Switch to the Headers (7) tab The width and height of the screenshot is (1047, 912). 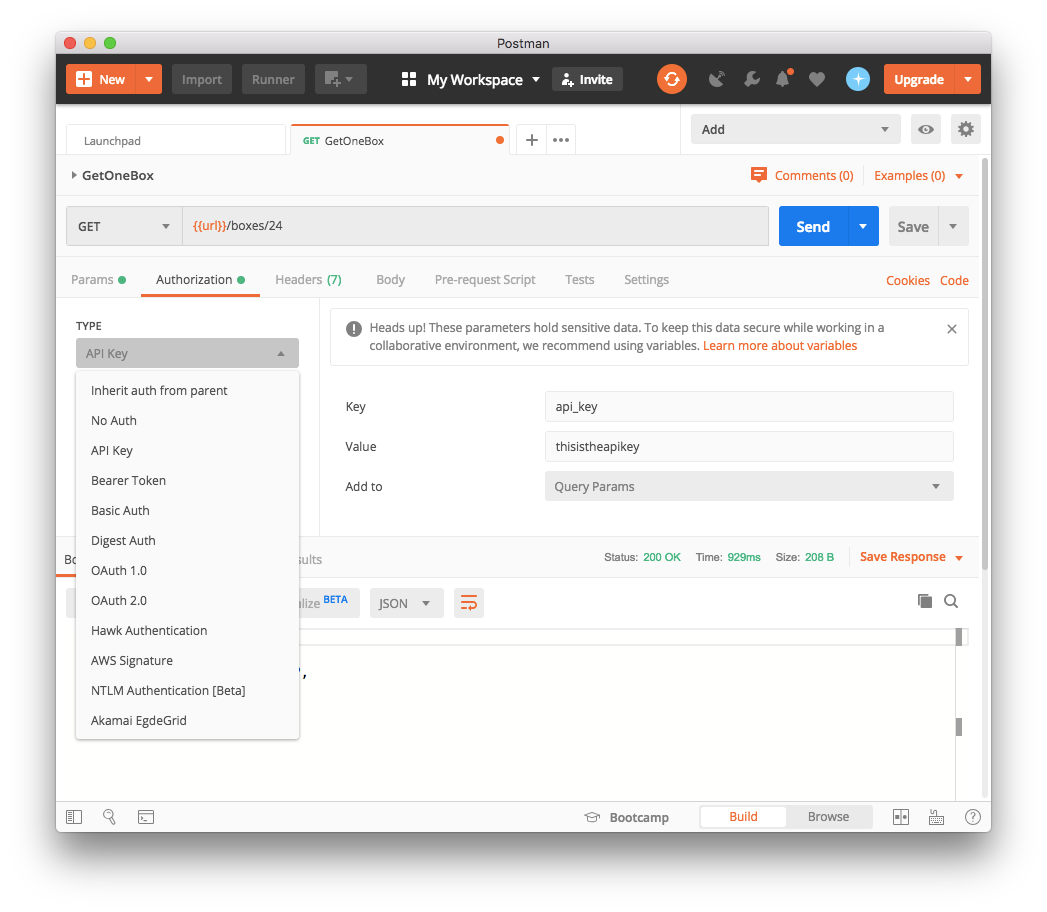click(x=308, y=280)
